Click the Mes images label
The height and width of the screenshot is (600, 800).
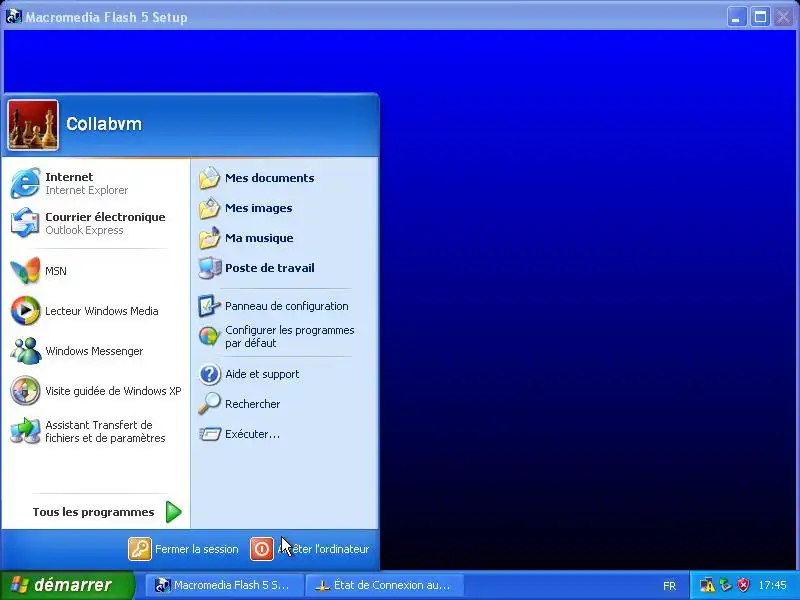(259, 208)
